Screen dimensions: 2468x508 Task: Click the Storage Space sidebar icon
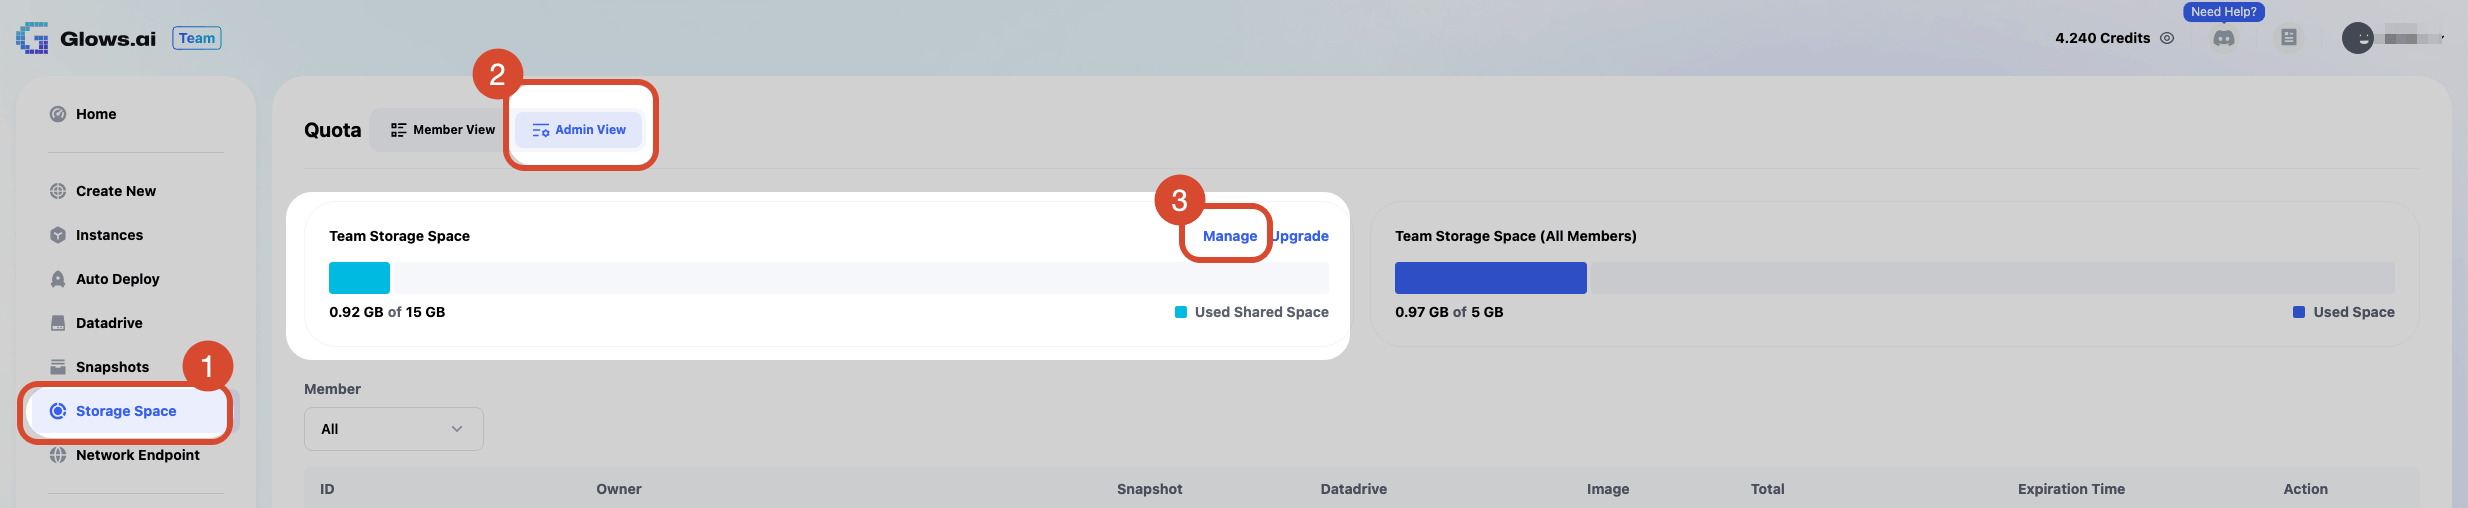58,411
